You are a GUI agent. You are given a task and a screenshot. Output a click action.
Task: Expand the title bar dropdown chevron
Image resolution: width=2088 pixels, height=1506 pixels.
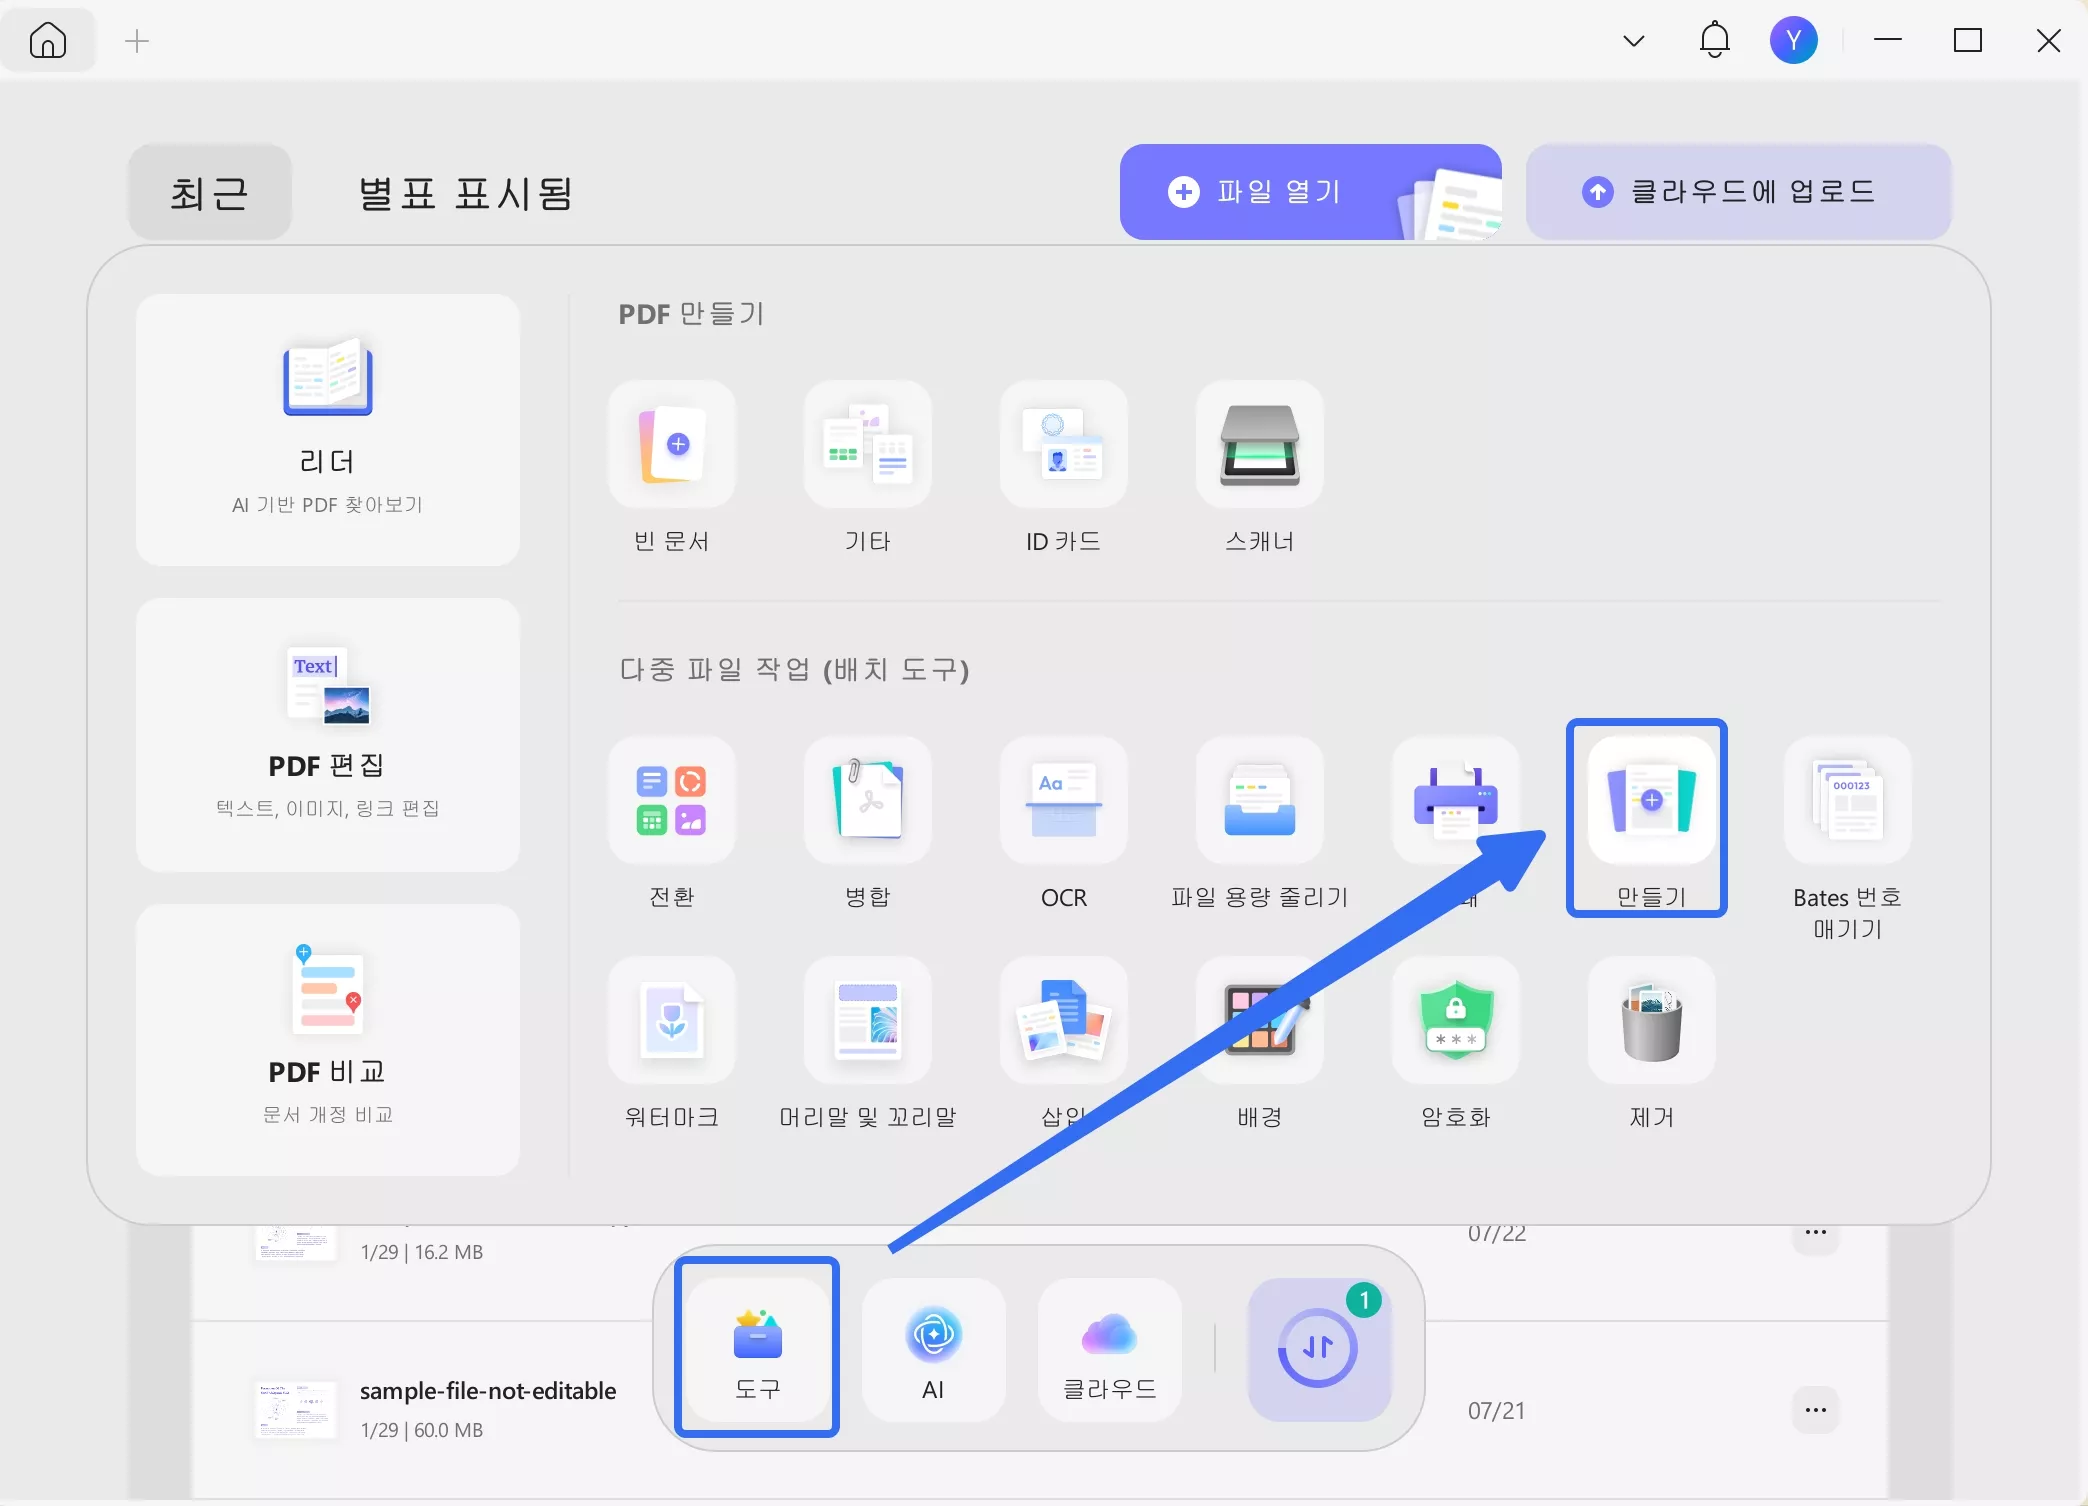[1634, 41]
